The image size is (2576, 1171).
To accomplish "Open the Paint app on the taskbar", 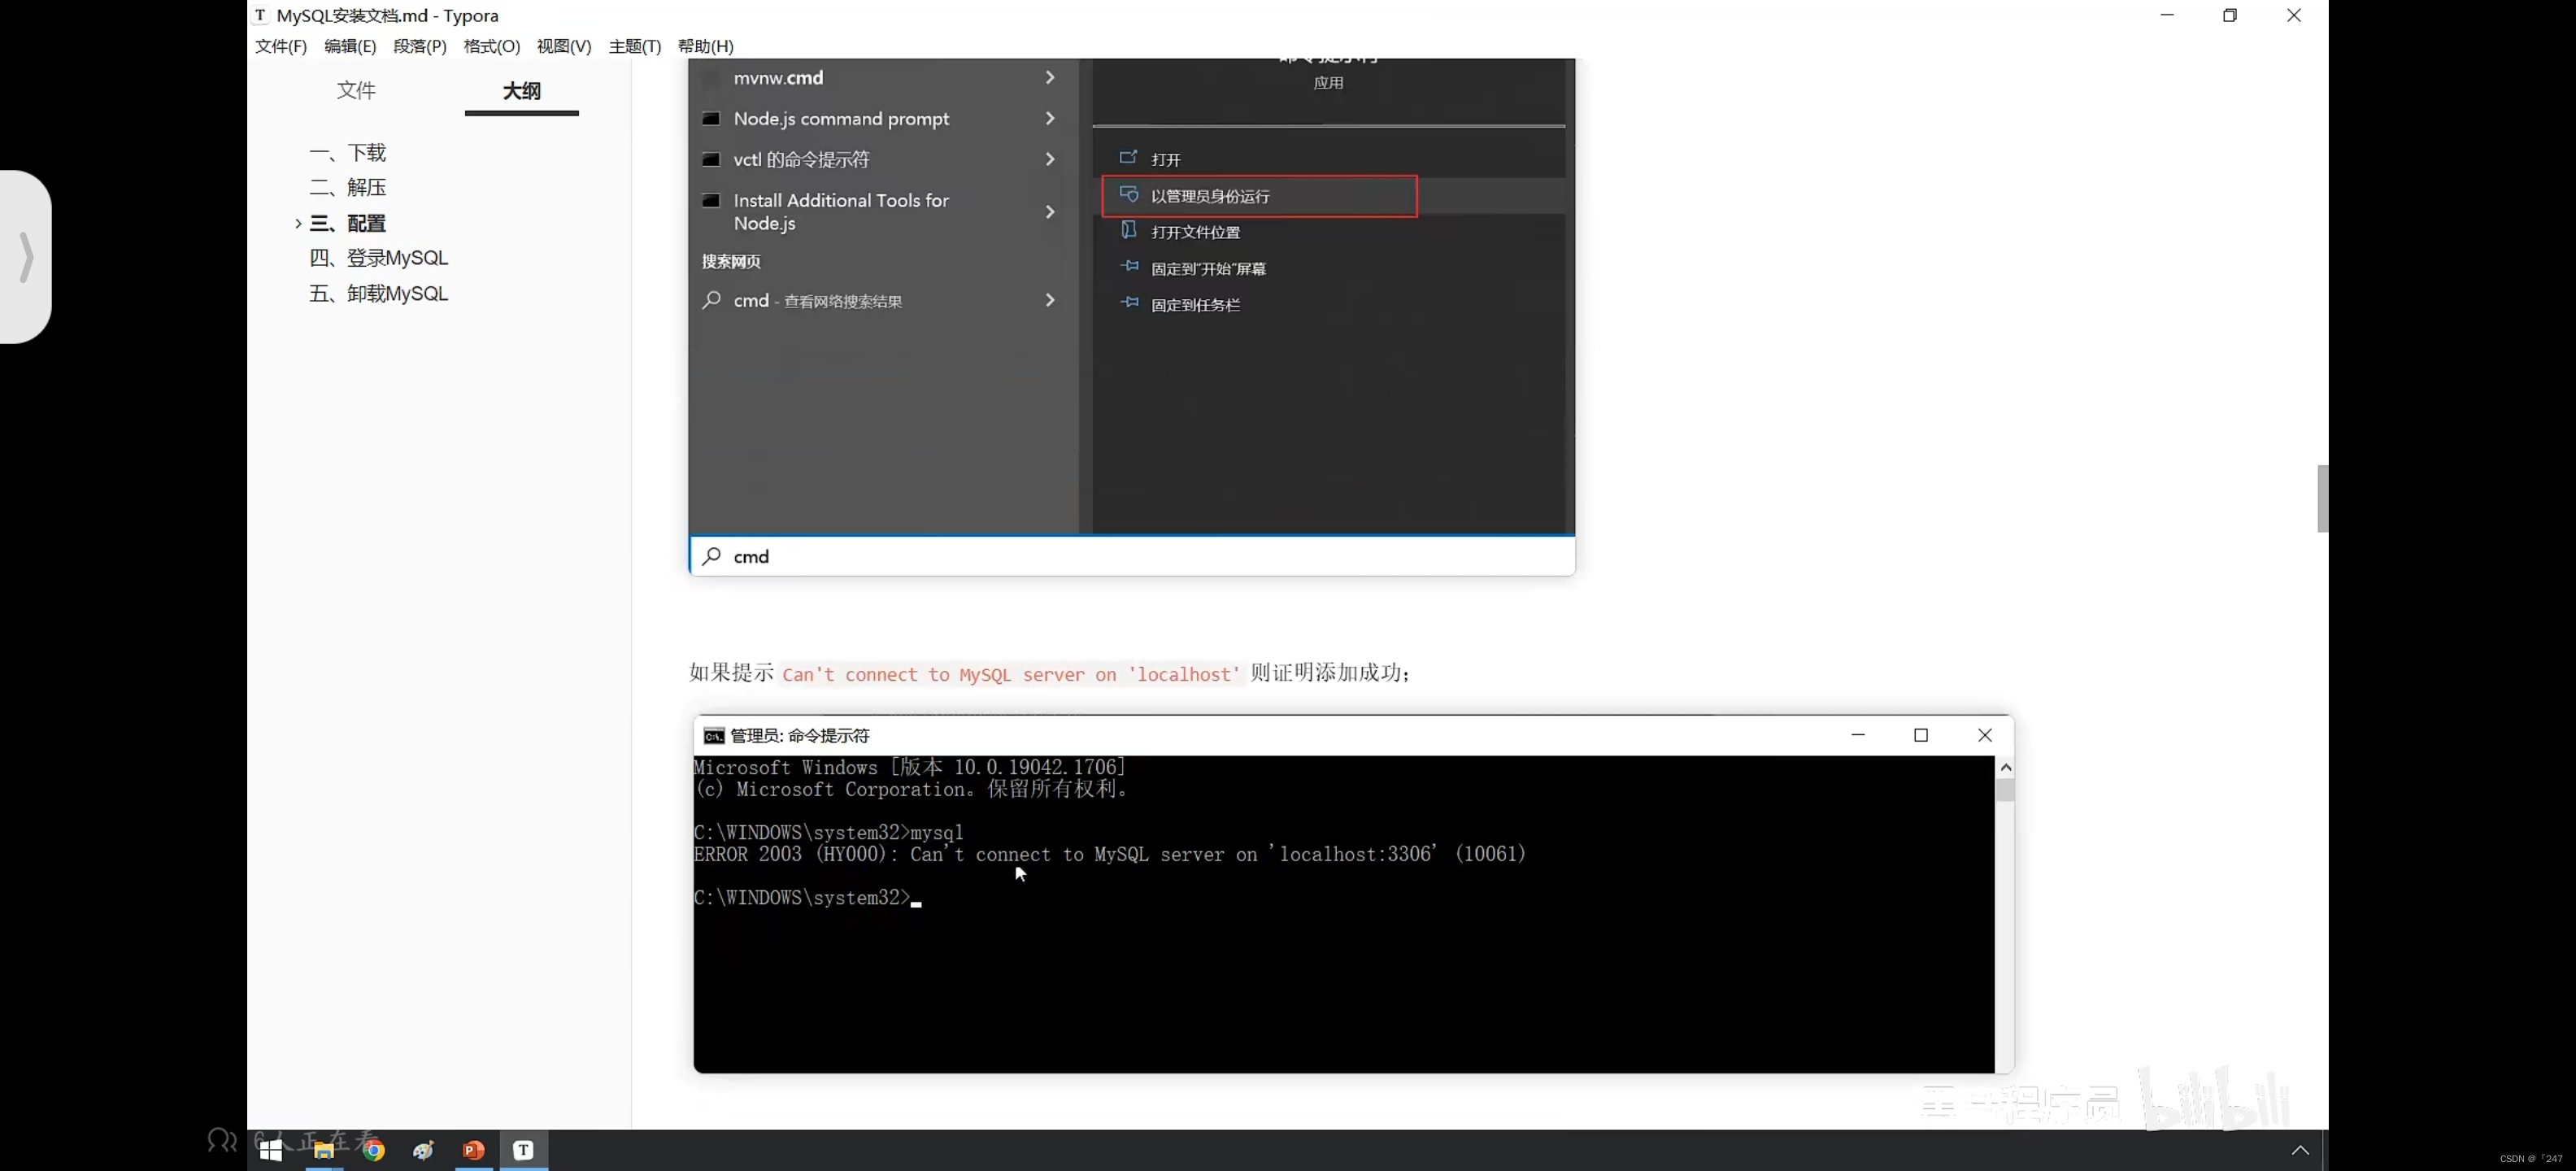I will pyautogui.click(x=423, y=1150).
